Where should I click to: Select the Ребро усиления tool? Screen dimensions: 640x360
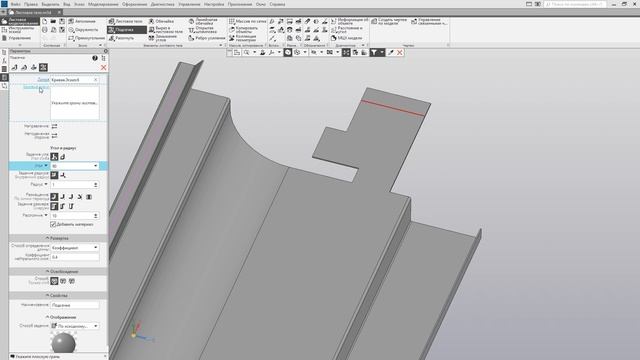coord(207,38)
